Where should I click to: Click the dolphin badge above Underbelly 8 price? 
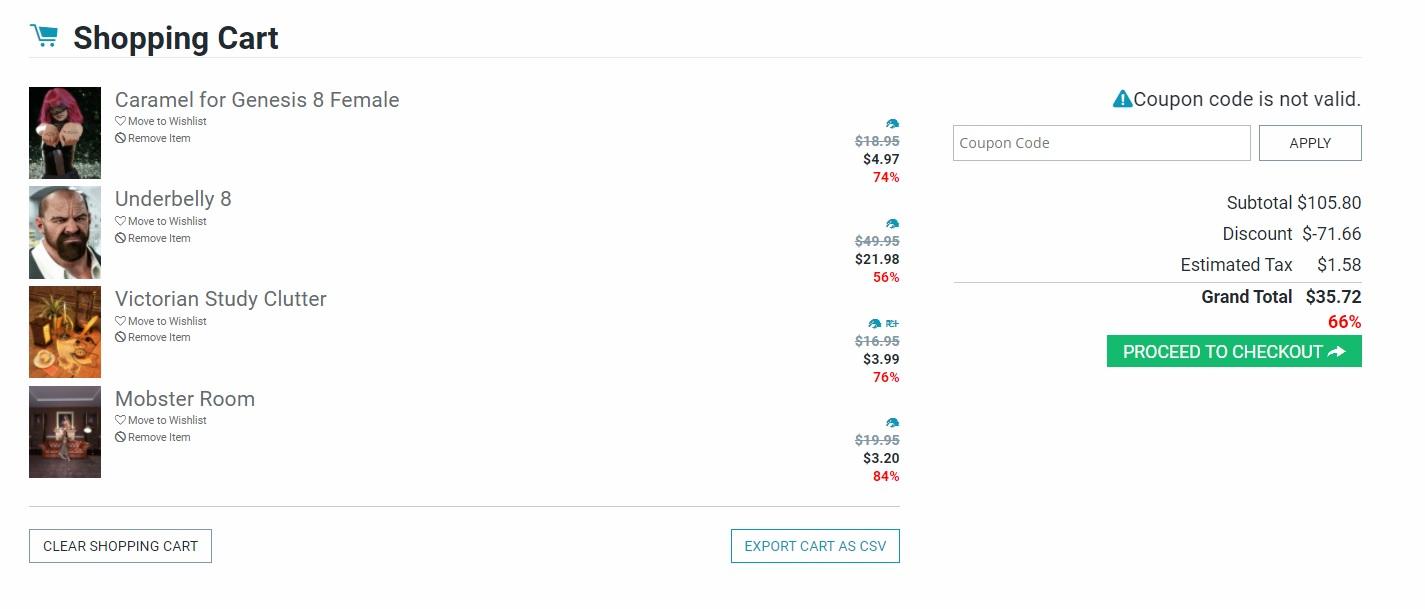pyautogui.click(x=892, y=224)
